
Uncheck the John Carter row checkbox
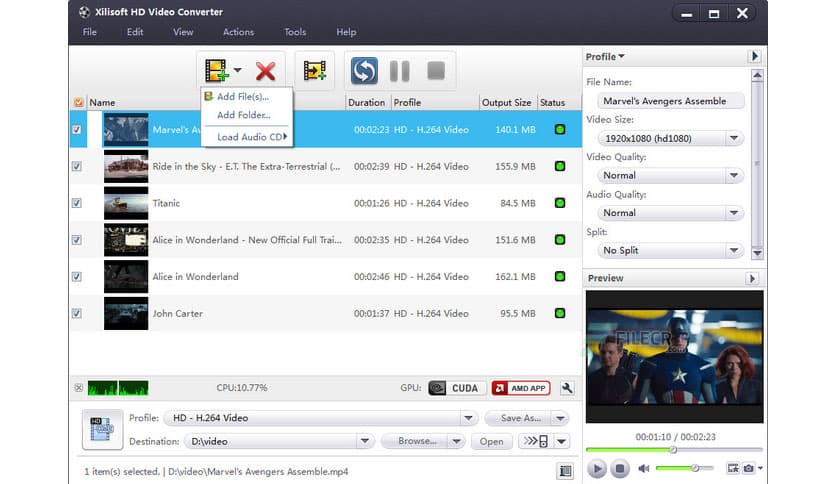(x=77, y=313)
